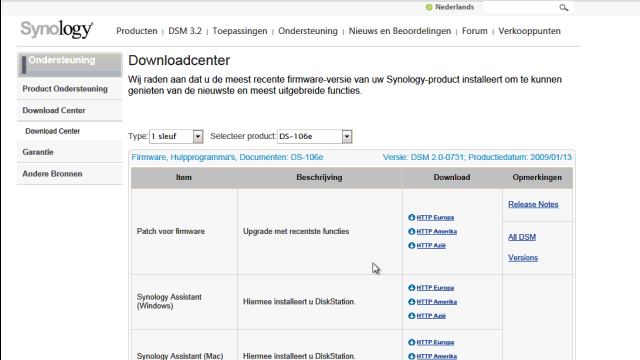Open the Verkooppunten menu item
The width and height of the screenshot is (640, 360).
click(x=529, y=31)
